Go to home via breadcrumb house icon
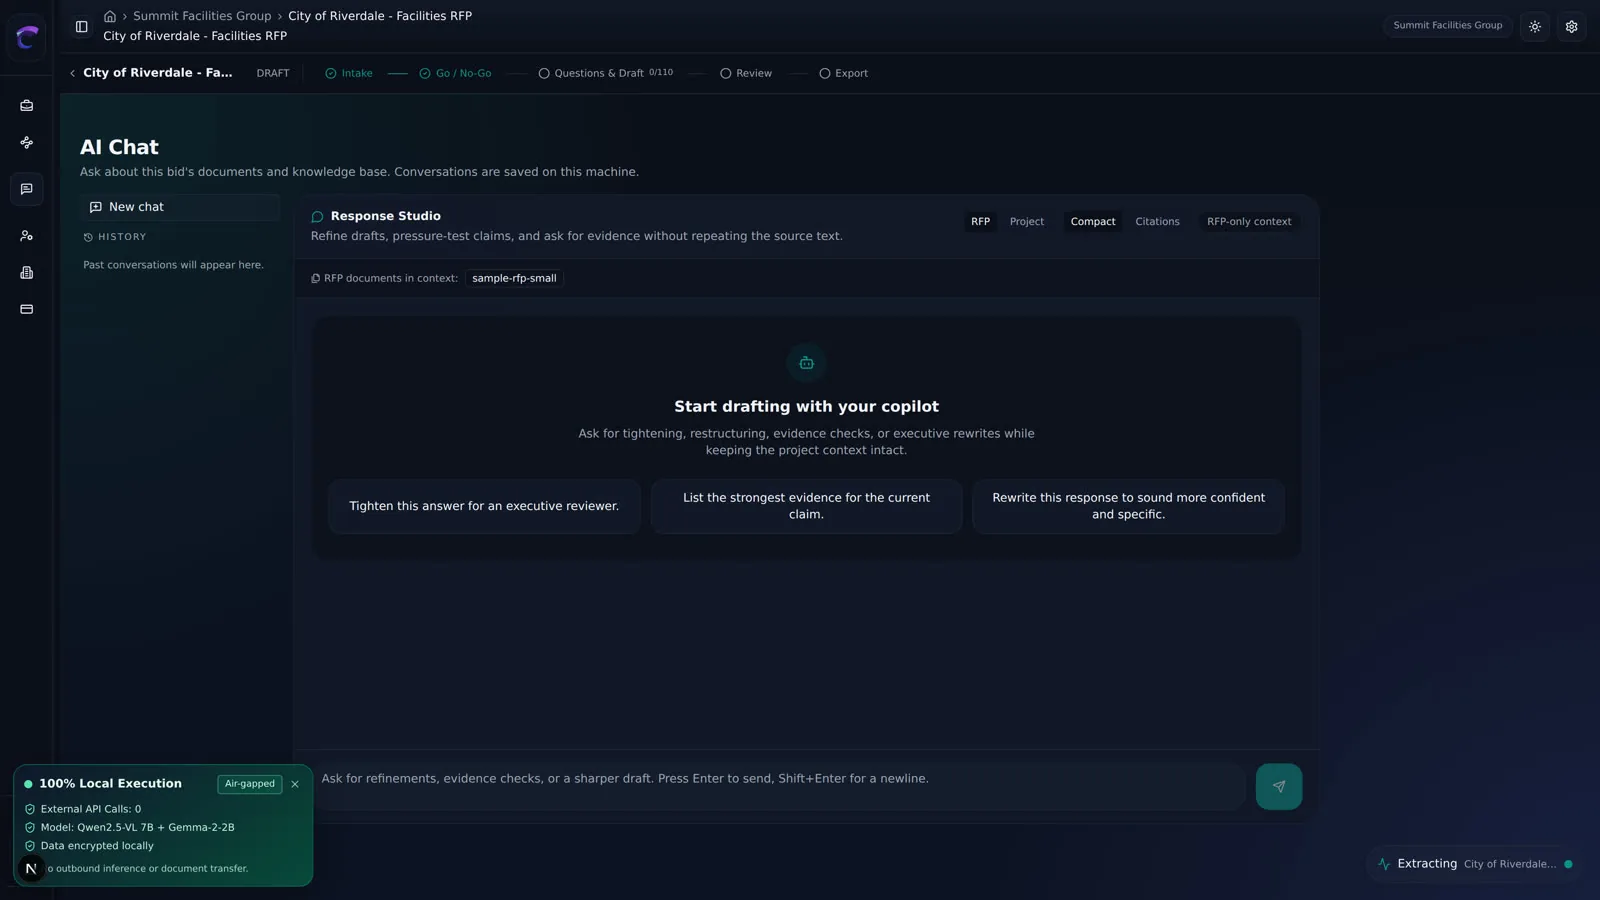The height and width of the screenshot is (900, 1600). coord(110,16)
